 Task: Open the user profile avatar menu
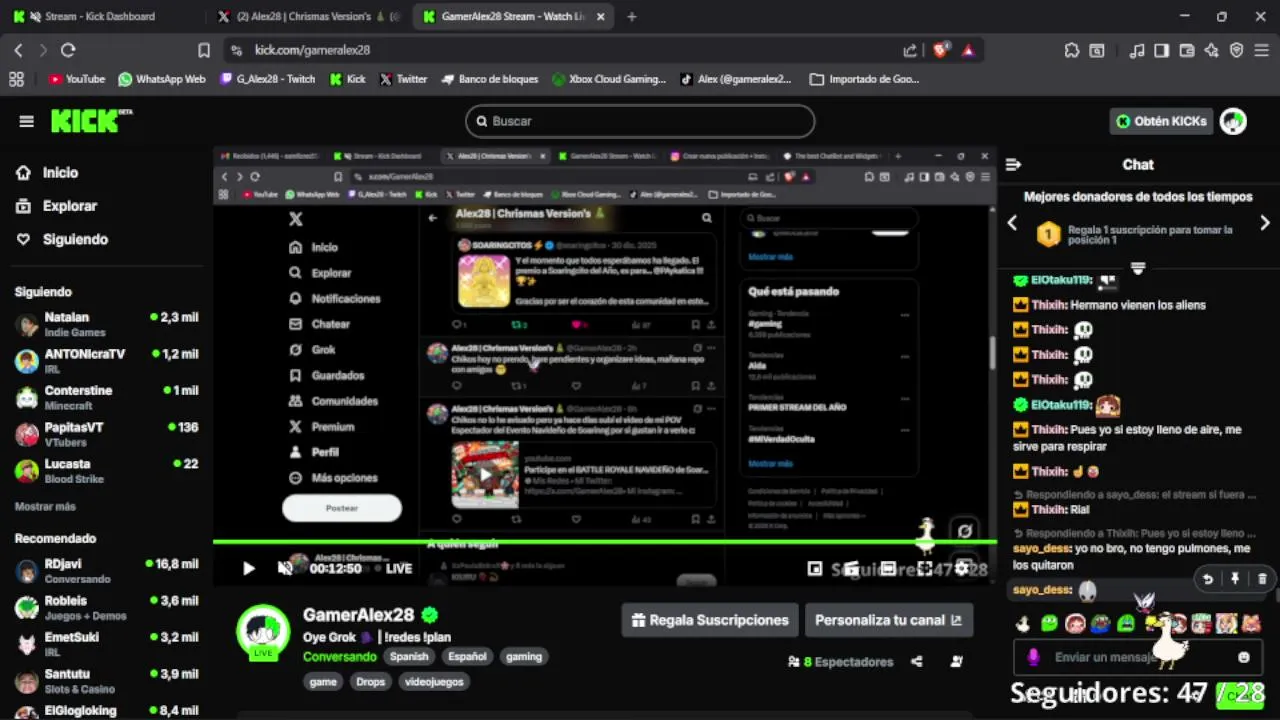1233,121
